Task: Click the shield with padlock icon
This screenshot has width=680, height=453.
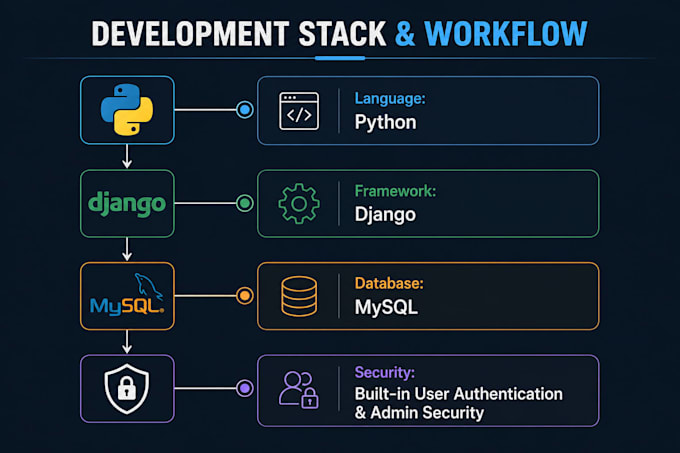Action: (127, 388)
